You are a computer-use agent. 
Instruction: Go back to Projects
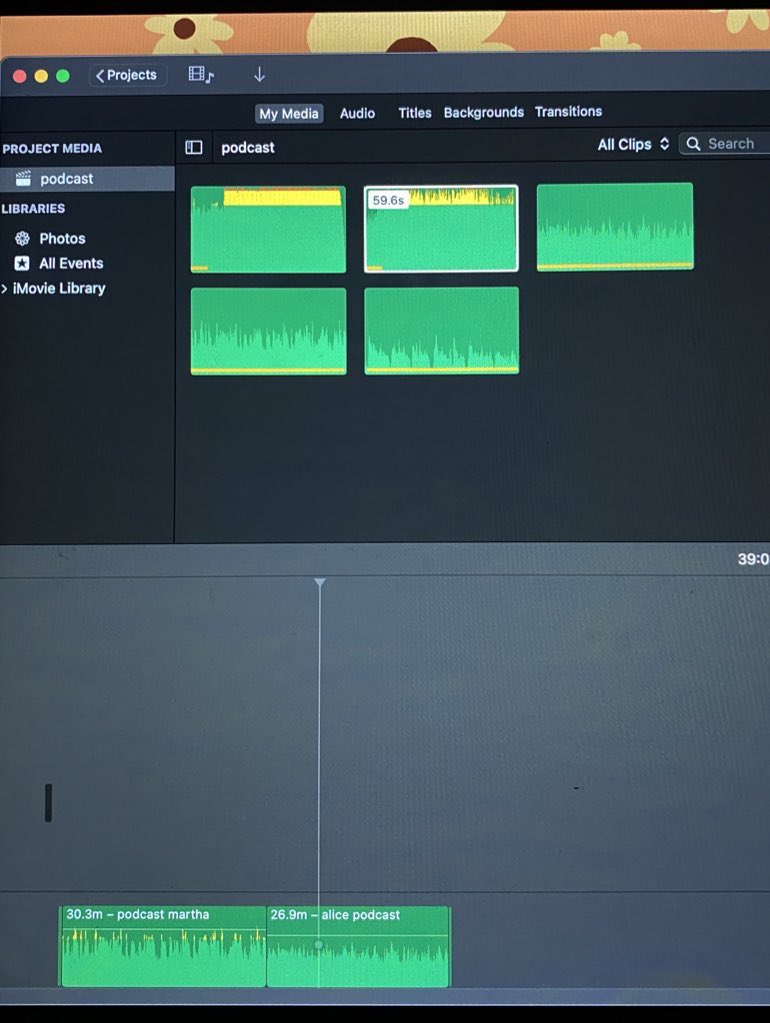coord(127,75)
